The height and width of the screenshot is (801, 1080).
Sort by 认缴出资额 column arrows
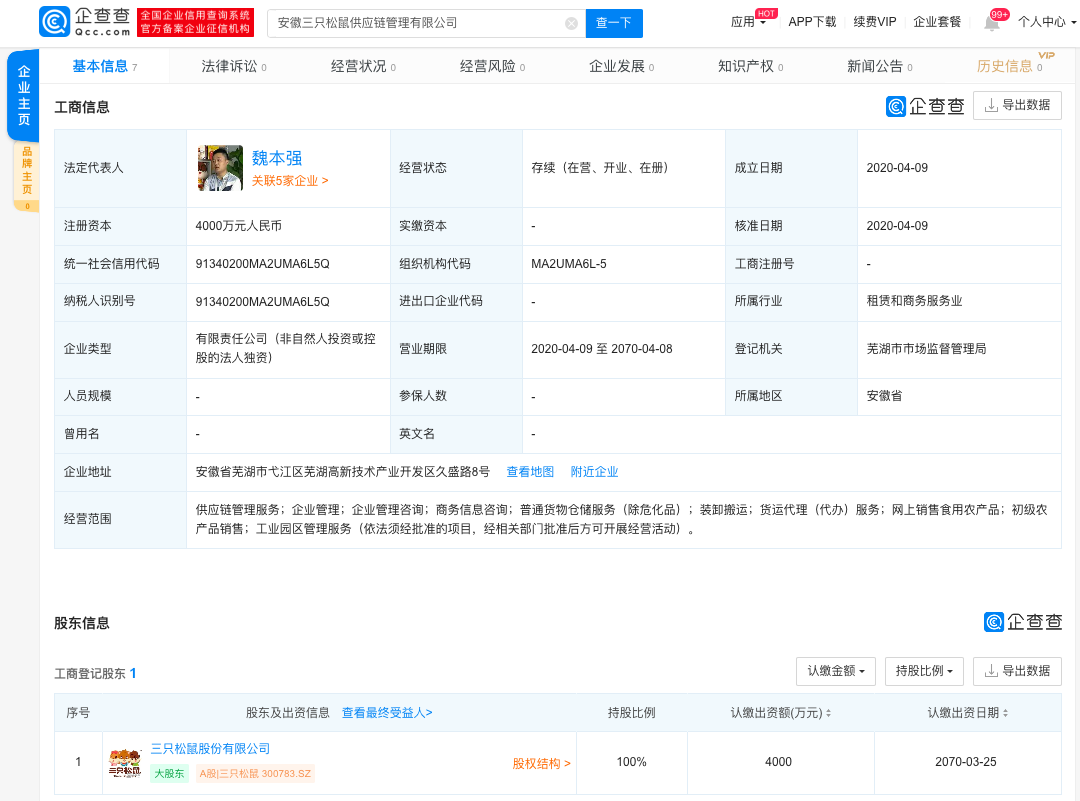[828, 713]
